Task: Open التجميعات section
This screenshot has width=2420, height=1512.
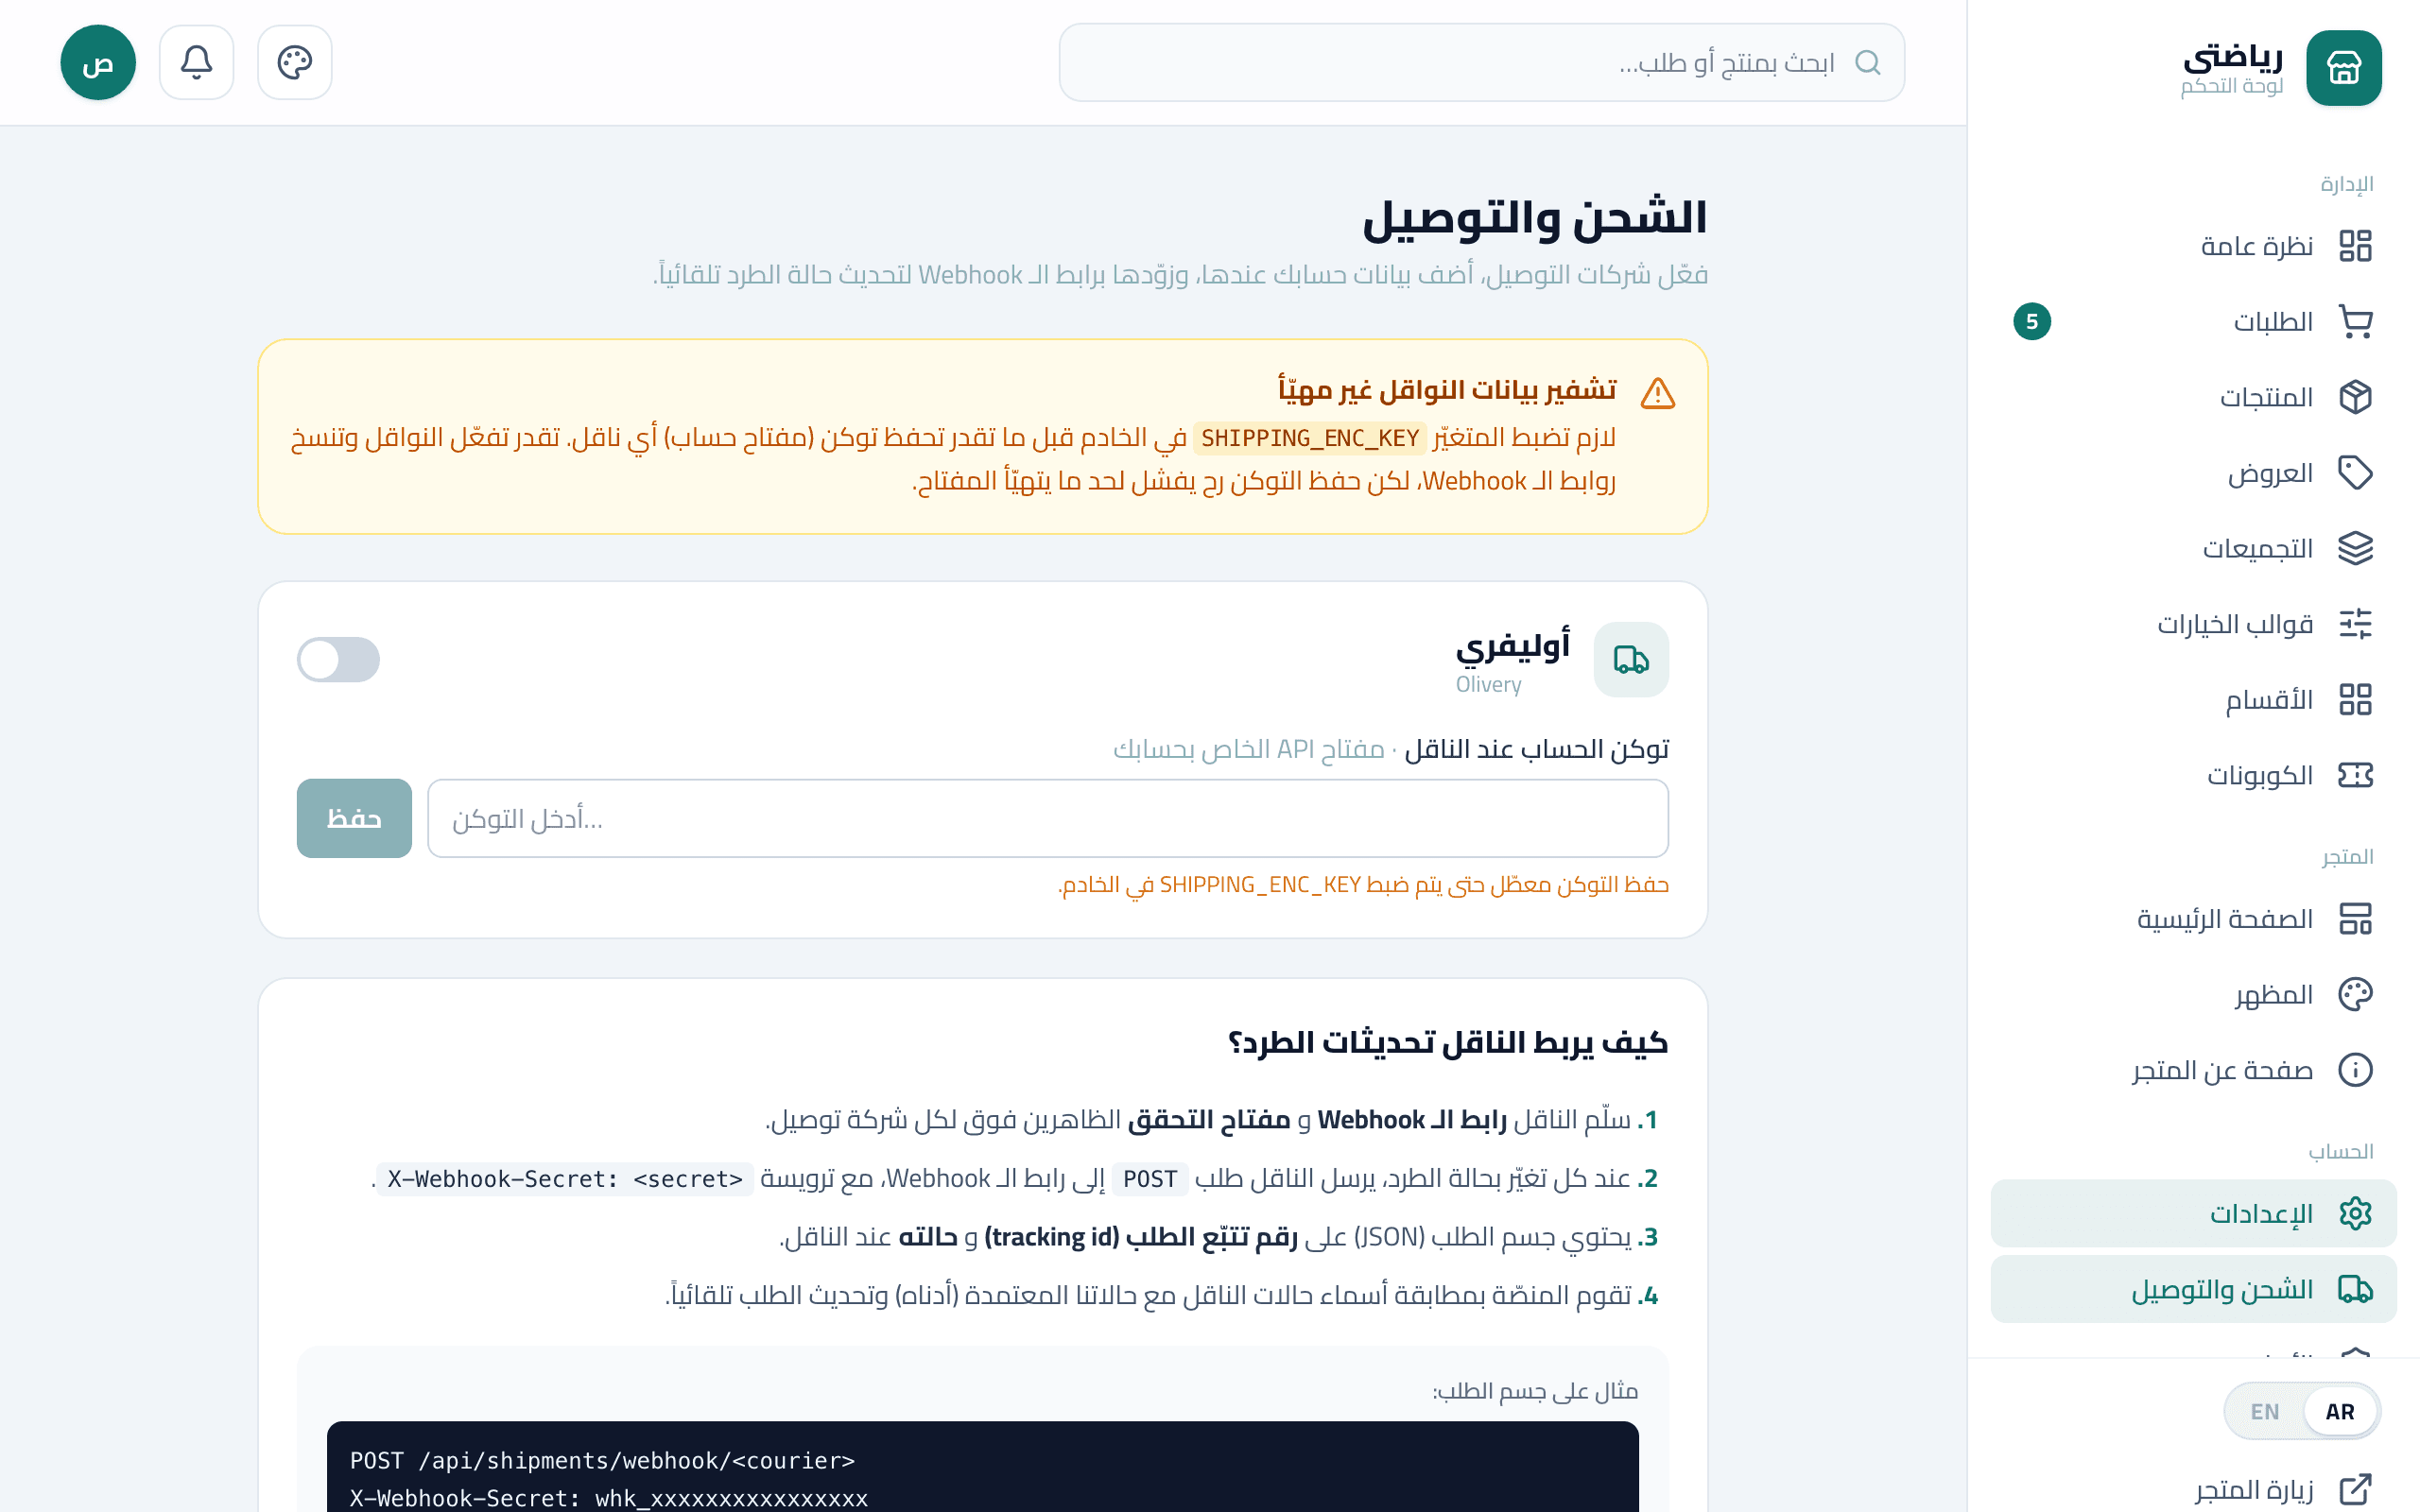Action: 2193,548
